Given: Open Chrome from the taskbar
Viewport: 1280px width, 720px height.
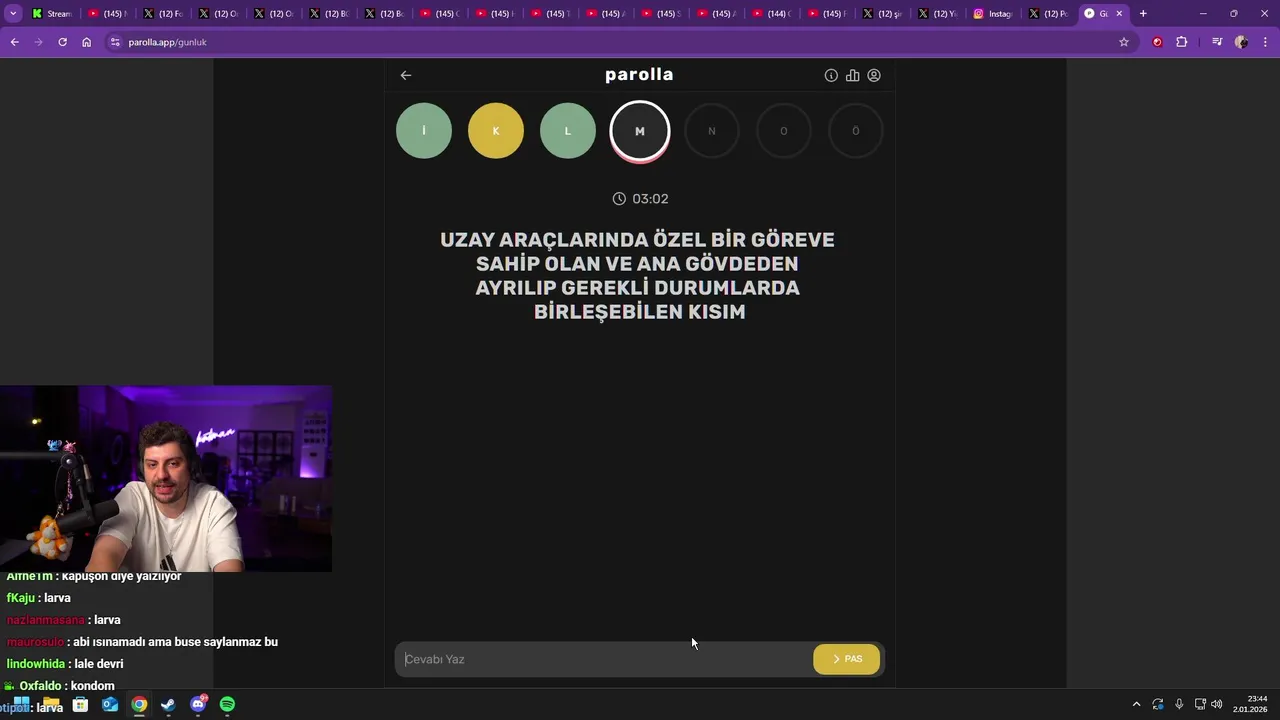Looking at the screenshot, I should click(139, 704).
